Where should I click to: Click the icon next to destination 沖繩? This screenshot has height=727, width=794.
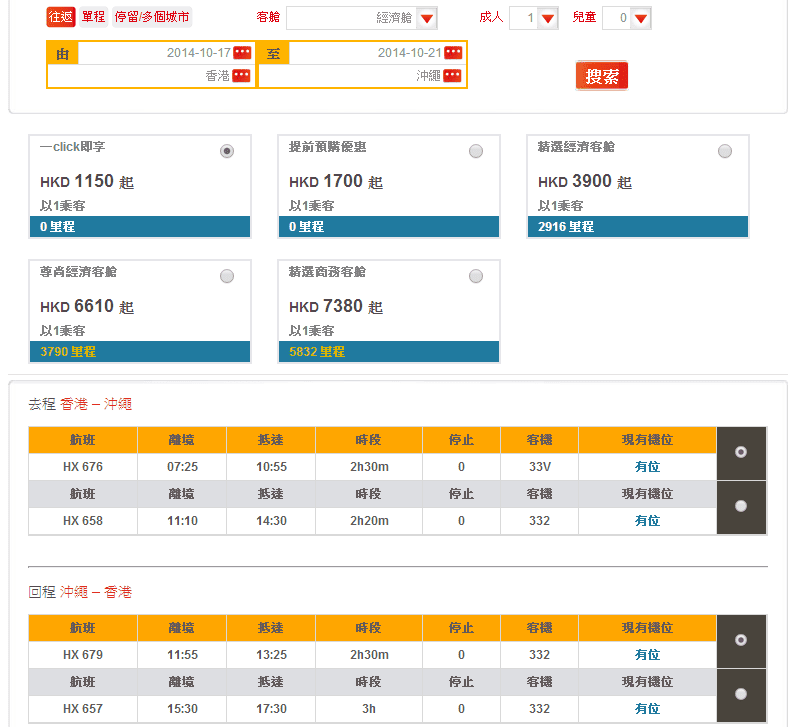coord(453,76)
